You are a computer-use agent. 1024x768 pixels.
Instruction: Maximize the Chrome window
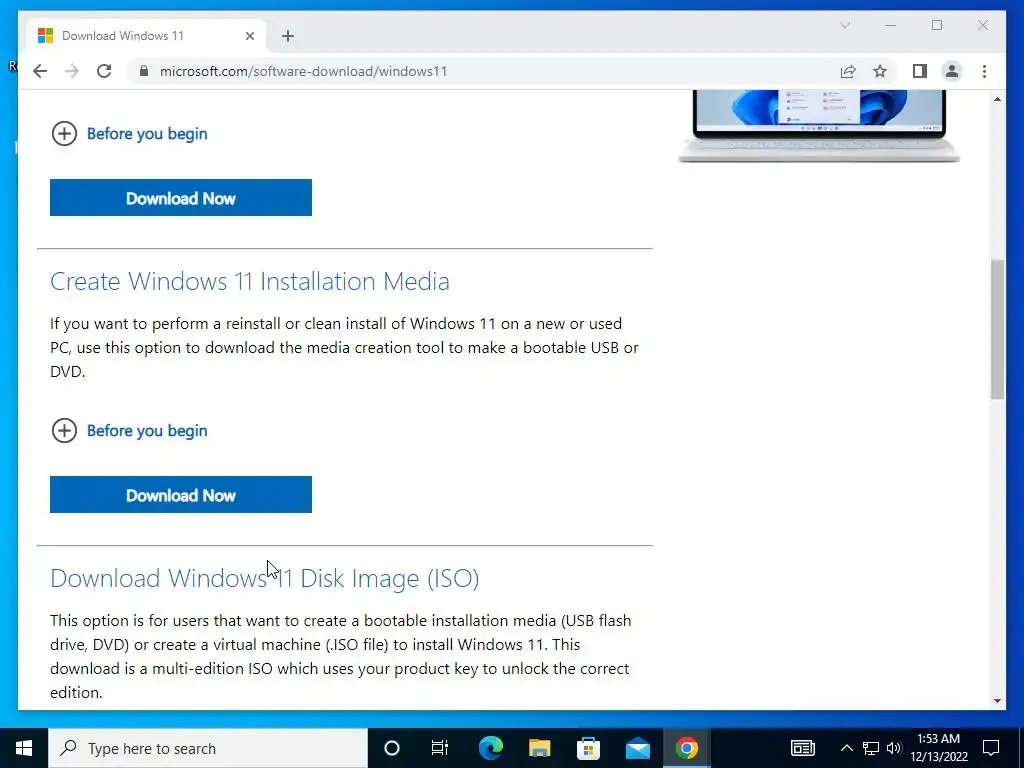pos(936,25)
